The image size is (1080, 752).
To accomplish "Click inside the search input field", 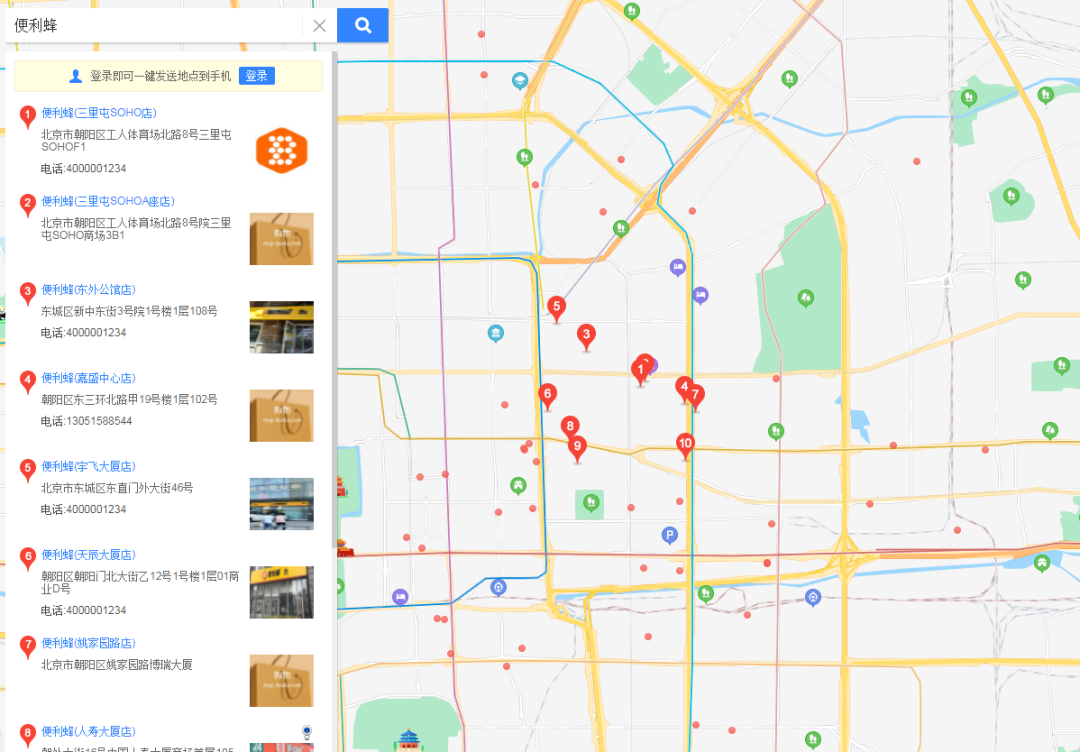I will tap(150, 25).
